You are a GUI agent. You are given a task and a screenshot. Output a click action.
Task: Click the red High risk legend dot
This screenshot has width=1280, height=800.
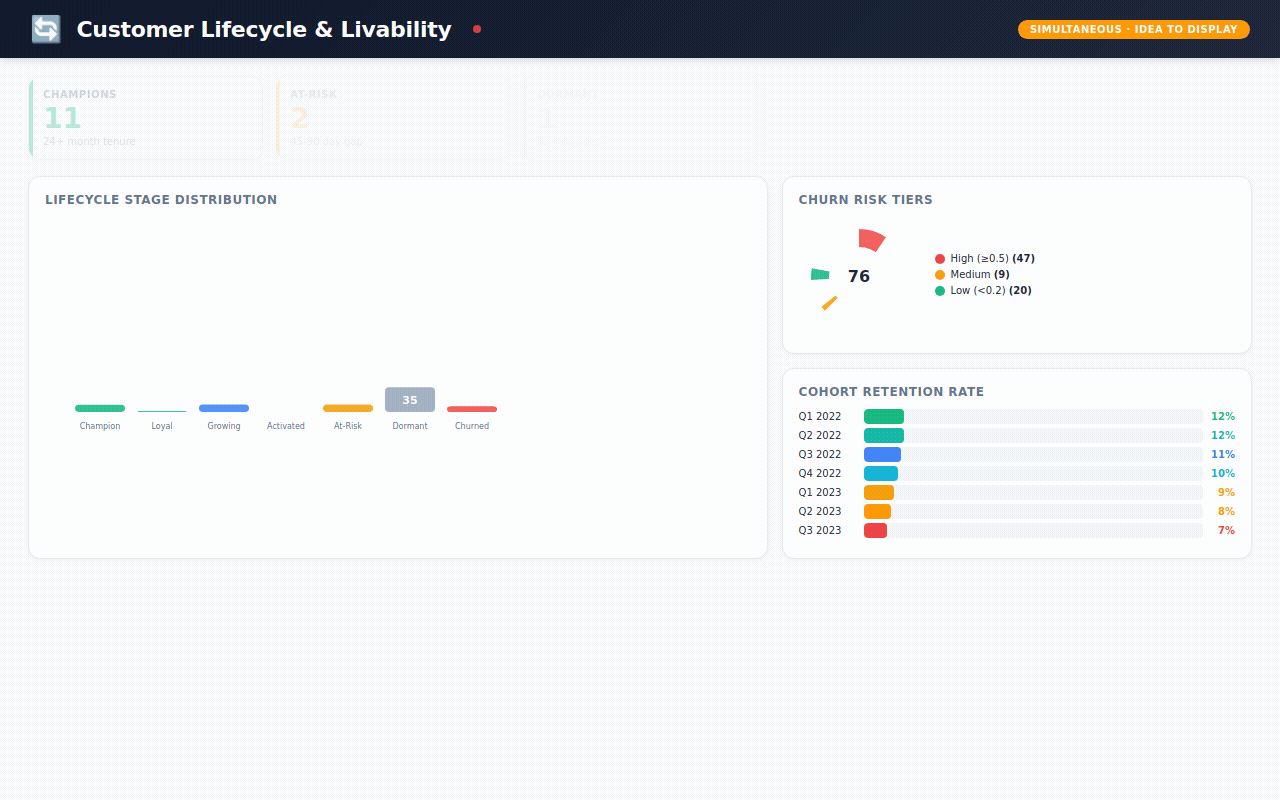tap(940, 259)
